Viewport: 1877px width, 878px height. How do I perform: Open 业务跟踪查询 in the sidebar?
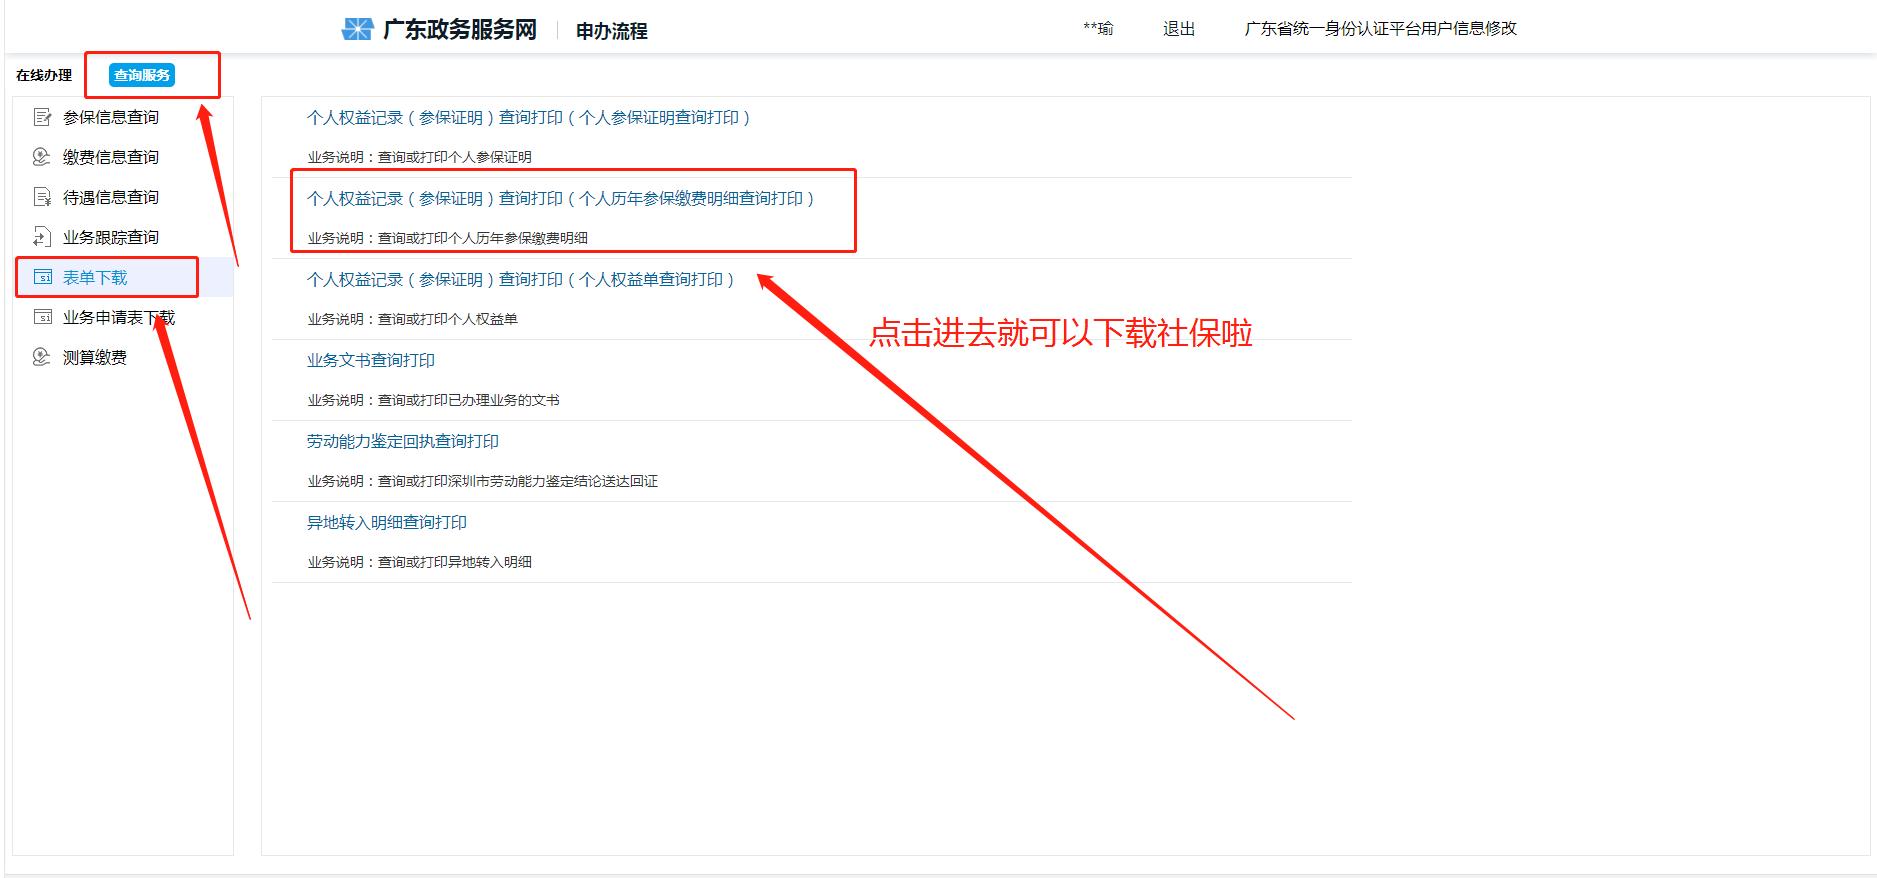pos(111,237)
